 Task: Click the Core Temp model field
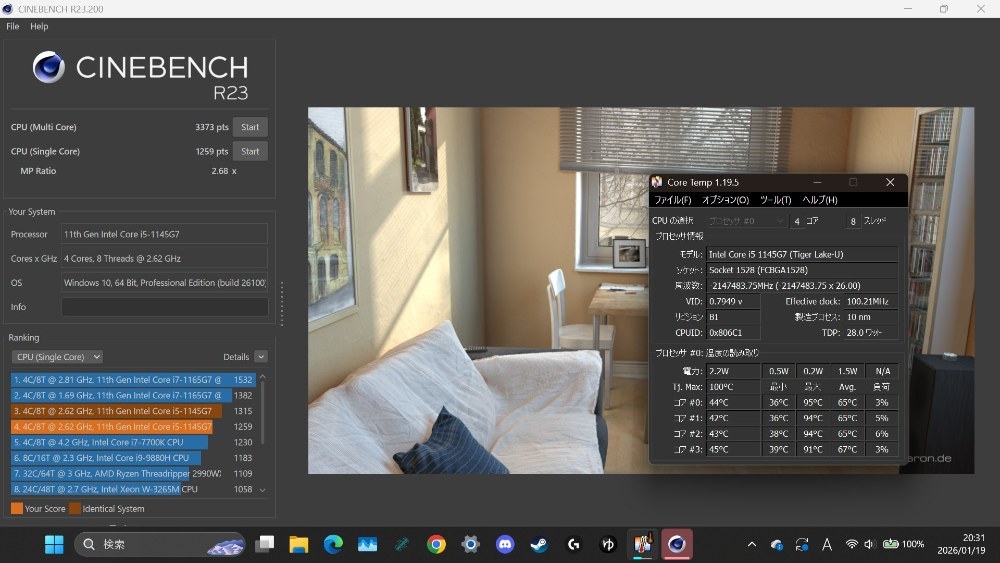coord(802,254)
